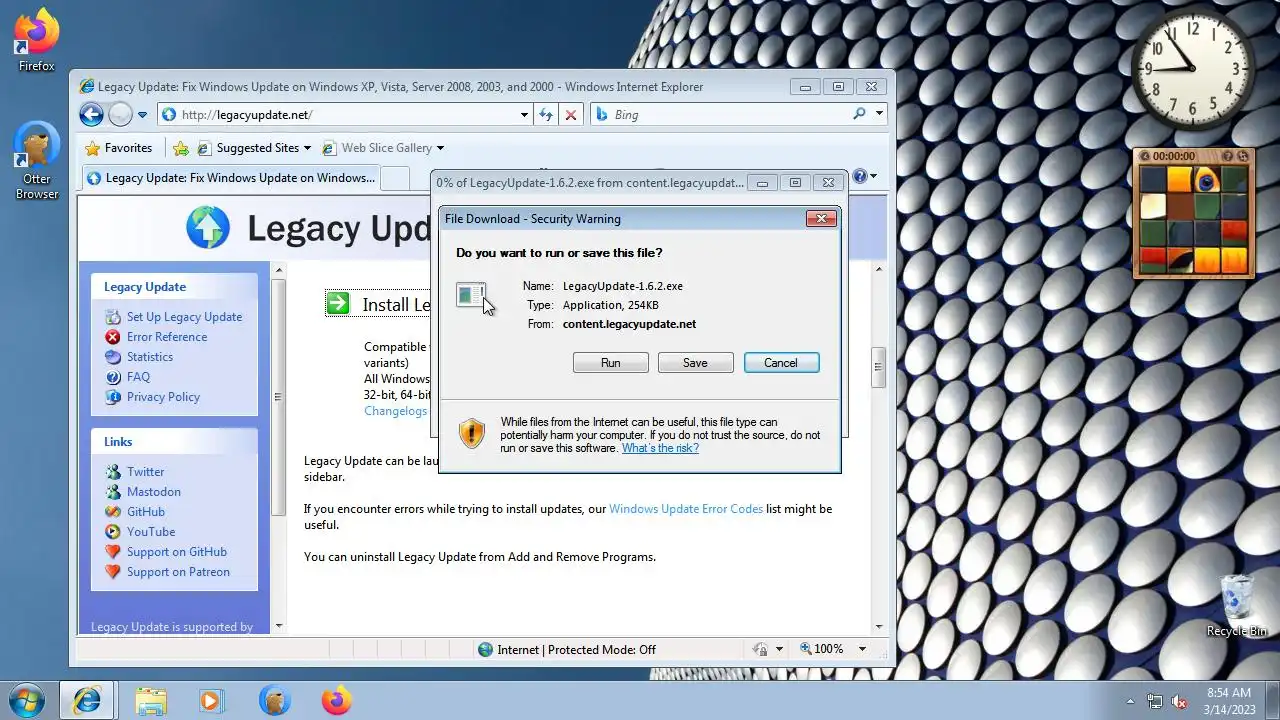
Task: Click the taskbar clock showing 8:54 AM
Action: (x=1229, y=701)
